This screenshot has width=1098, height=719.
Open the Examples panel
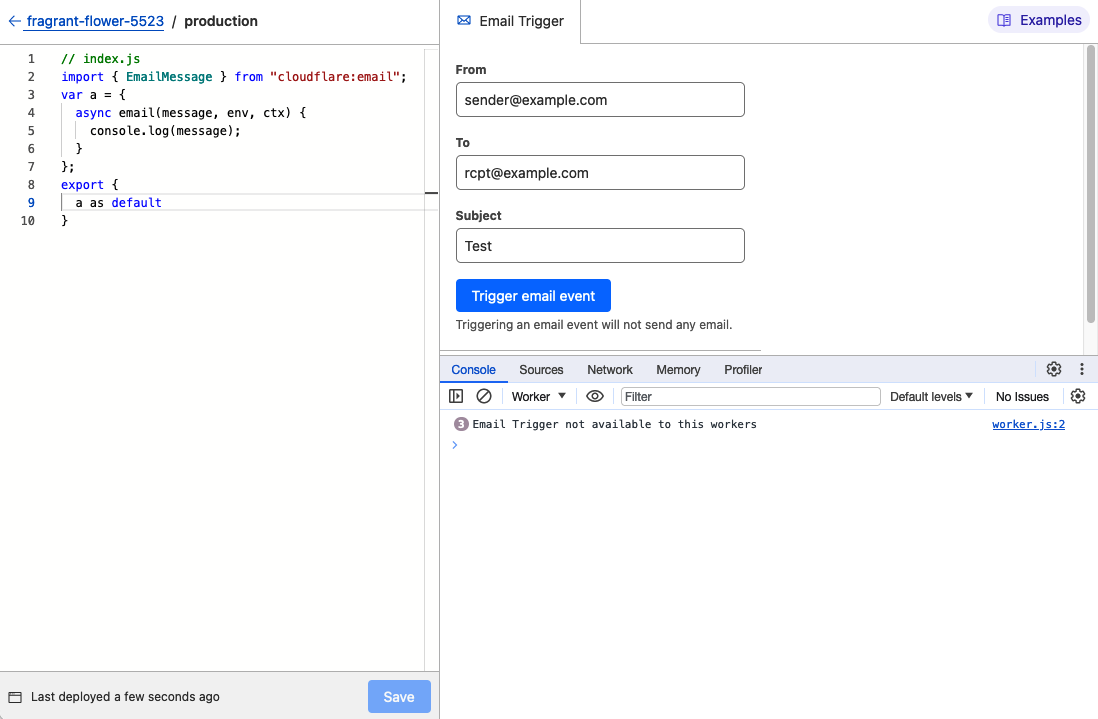tap(1039, 20)
